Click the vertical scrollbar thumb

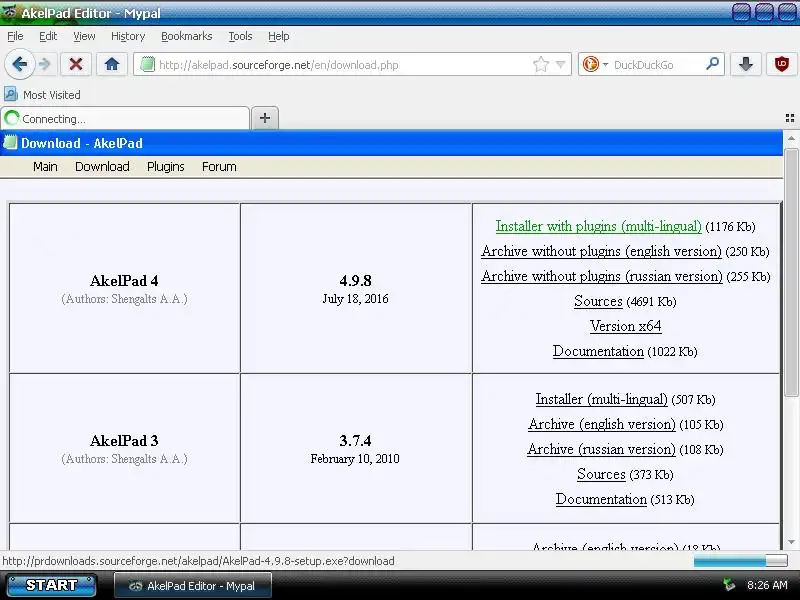click(791, 272)
